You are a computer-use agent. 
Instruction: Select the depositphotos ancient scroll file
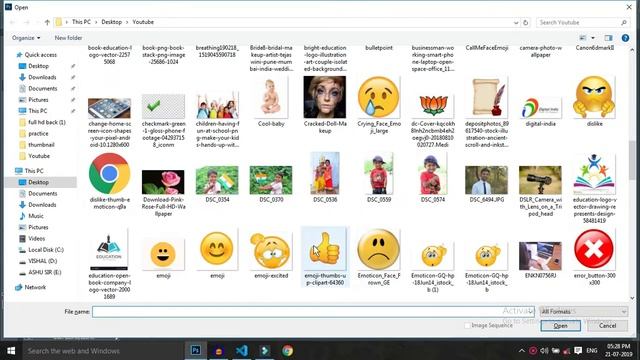pos(487,112)
